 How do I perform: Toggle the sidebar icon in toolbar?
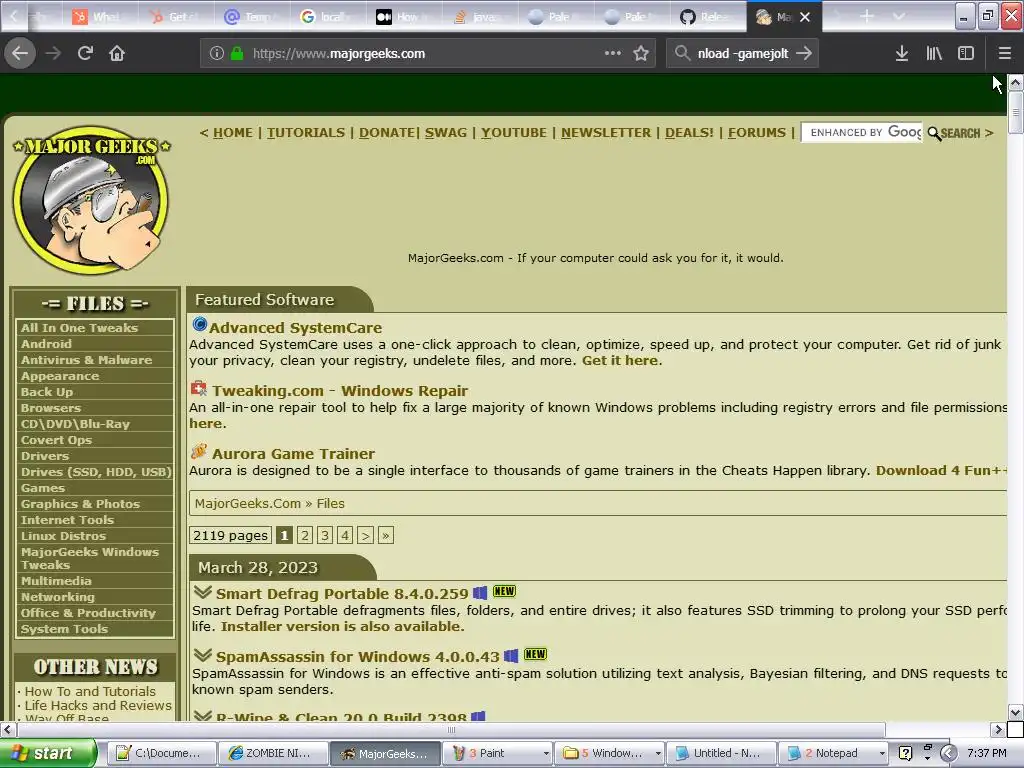pyautogui.click(x=966, y=53)
